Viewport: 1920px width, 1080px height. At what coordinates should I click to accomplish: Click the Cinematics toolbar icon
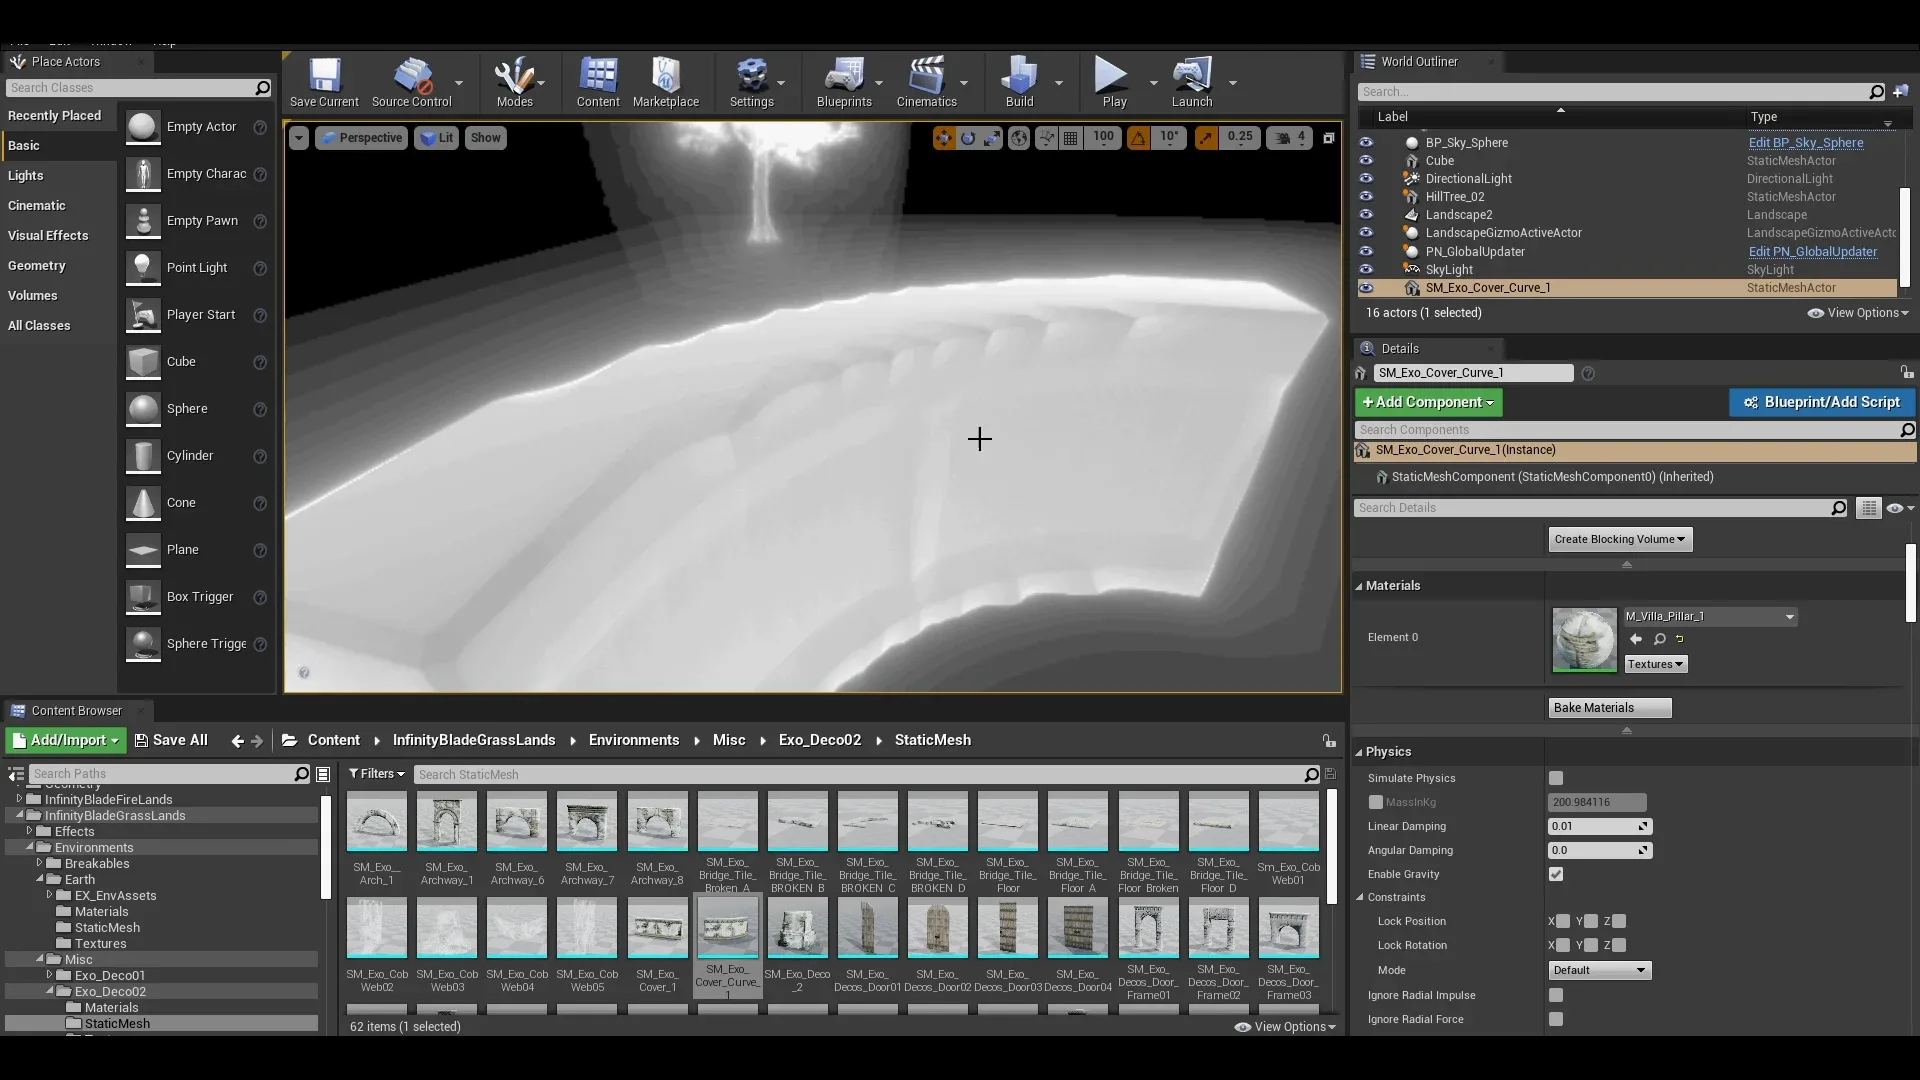click(928, 83)
